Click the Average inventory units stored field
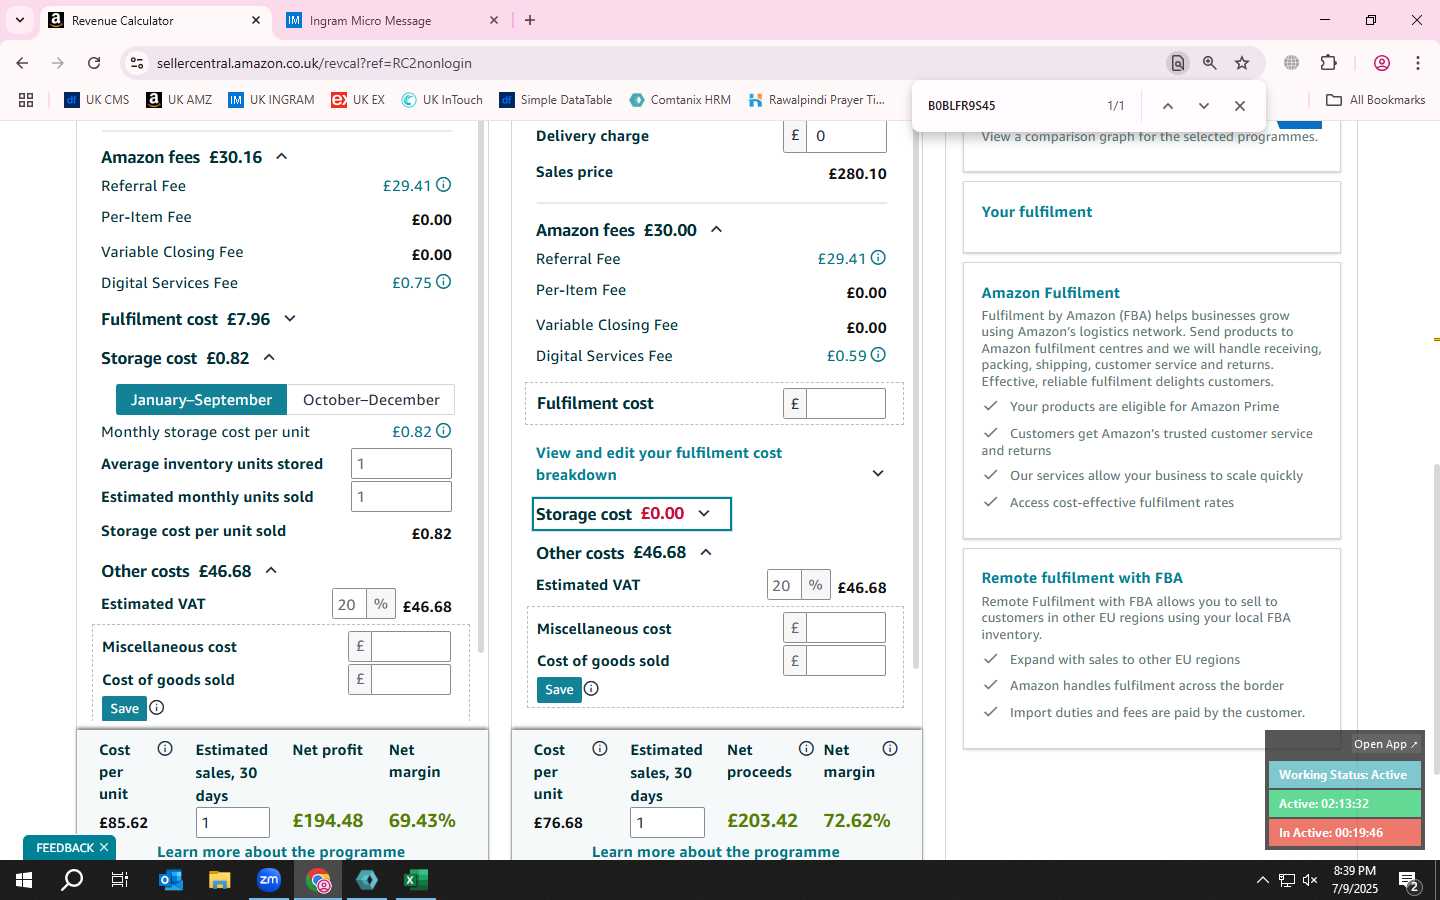The height and width of the screenshot is (900, 1440). click(401, 464)
